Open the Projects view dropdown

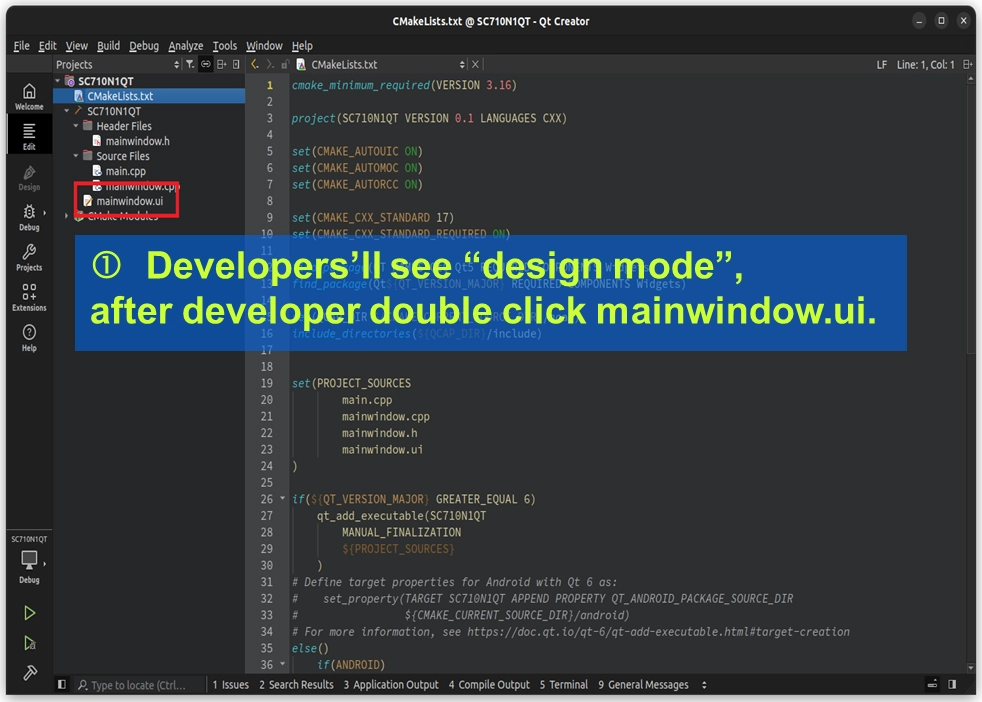tap(117, 64)
